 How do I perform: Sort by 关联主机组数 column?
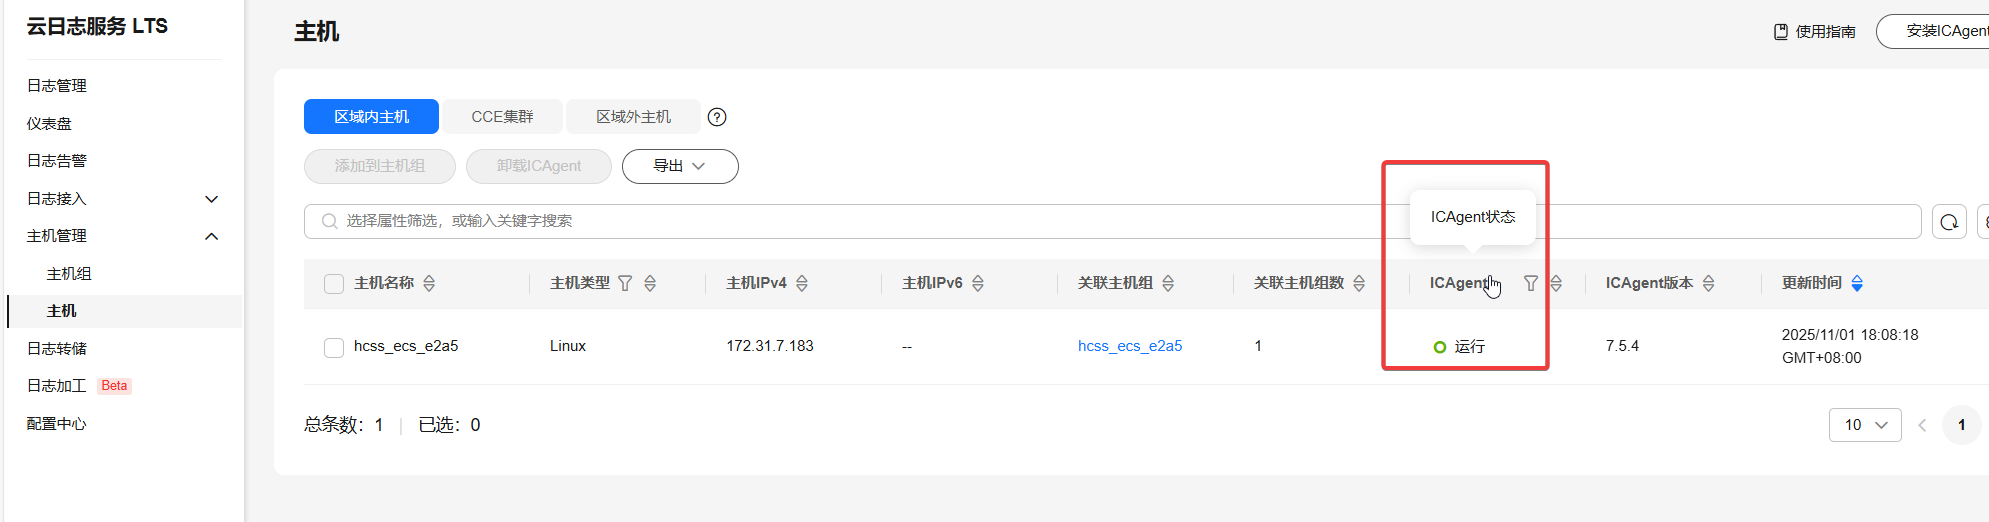(x=1359, y=284)
